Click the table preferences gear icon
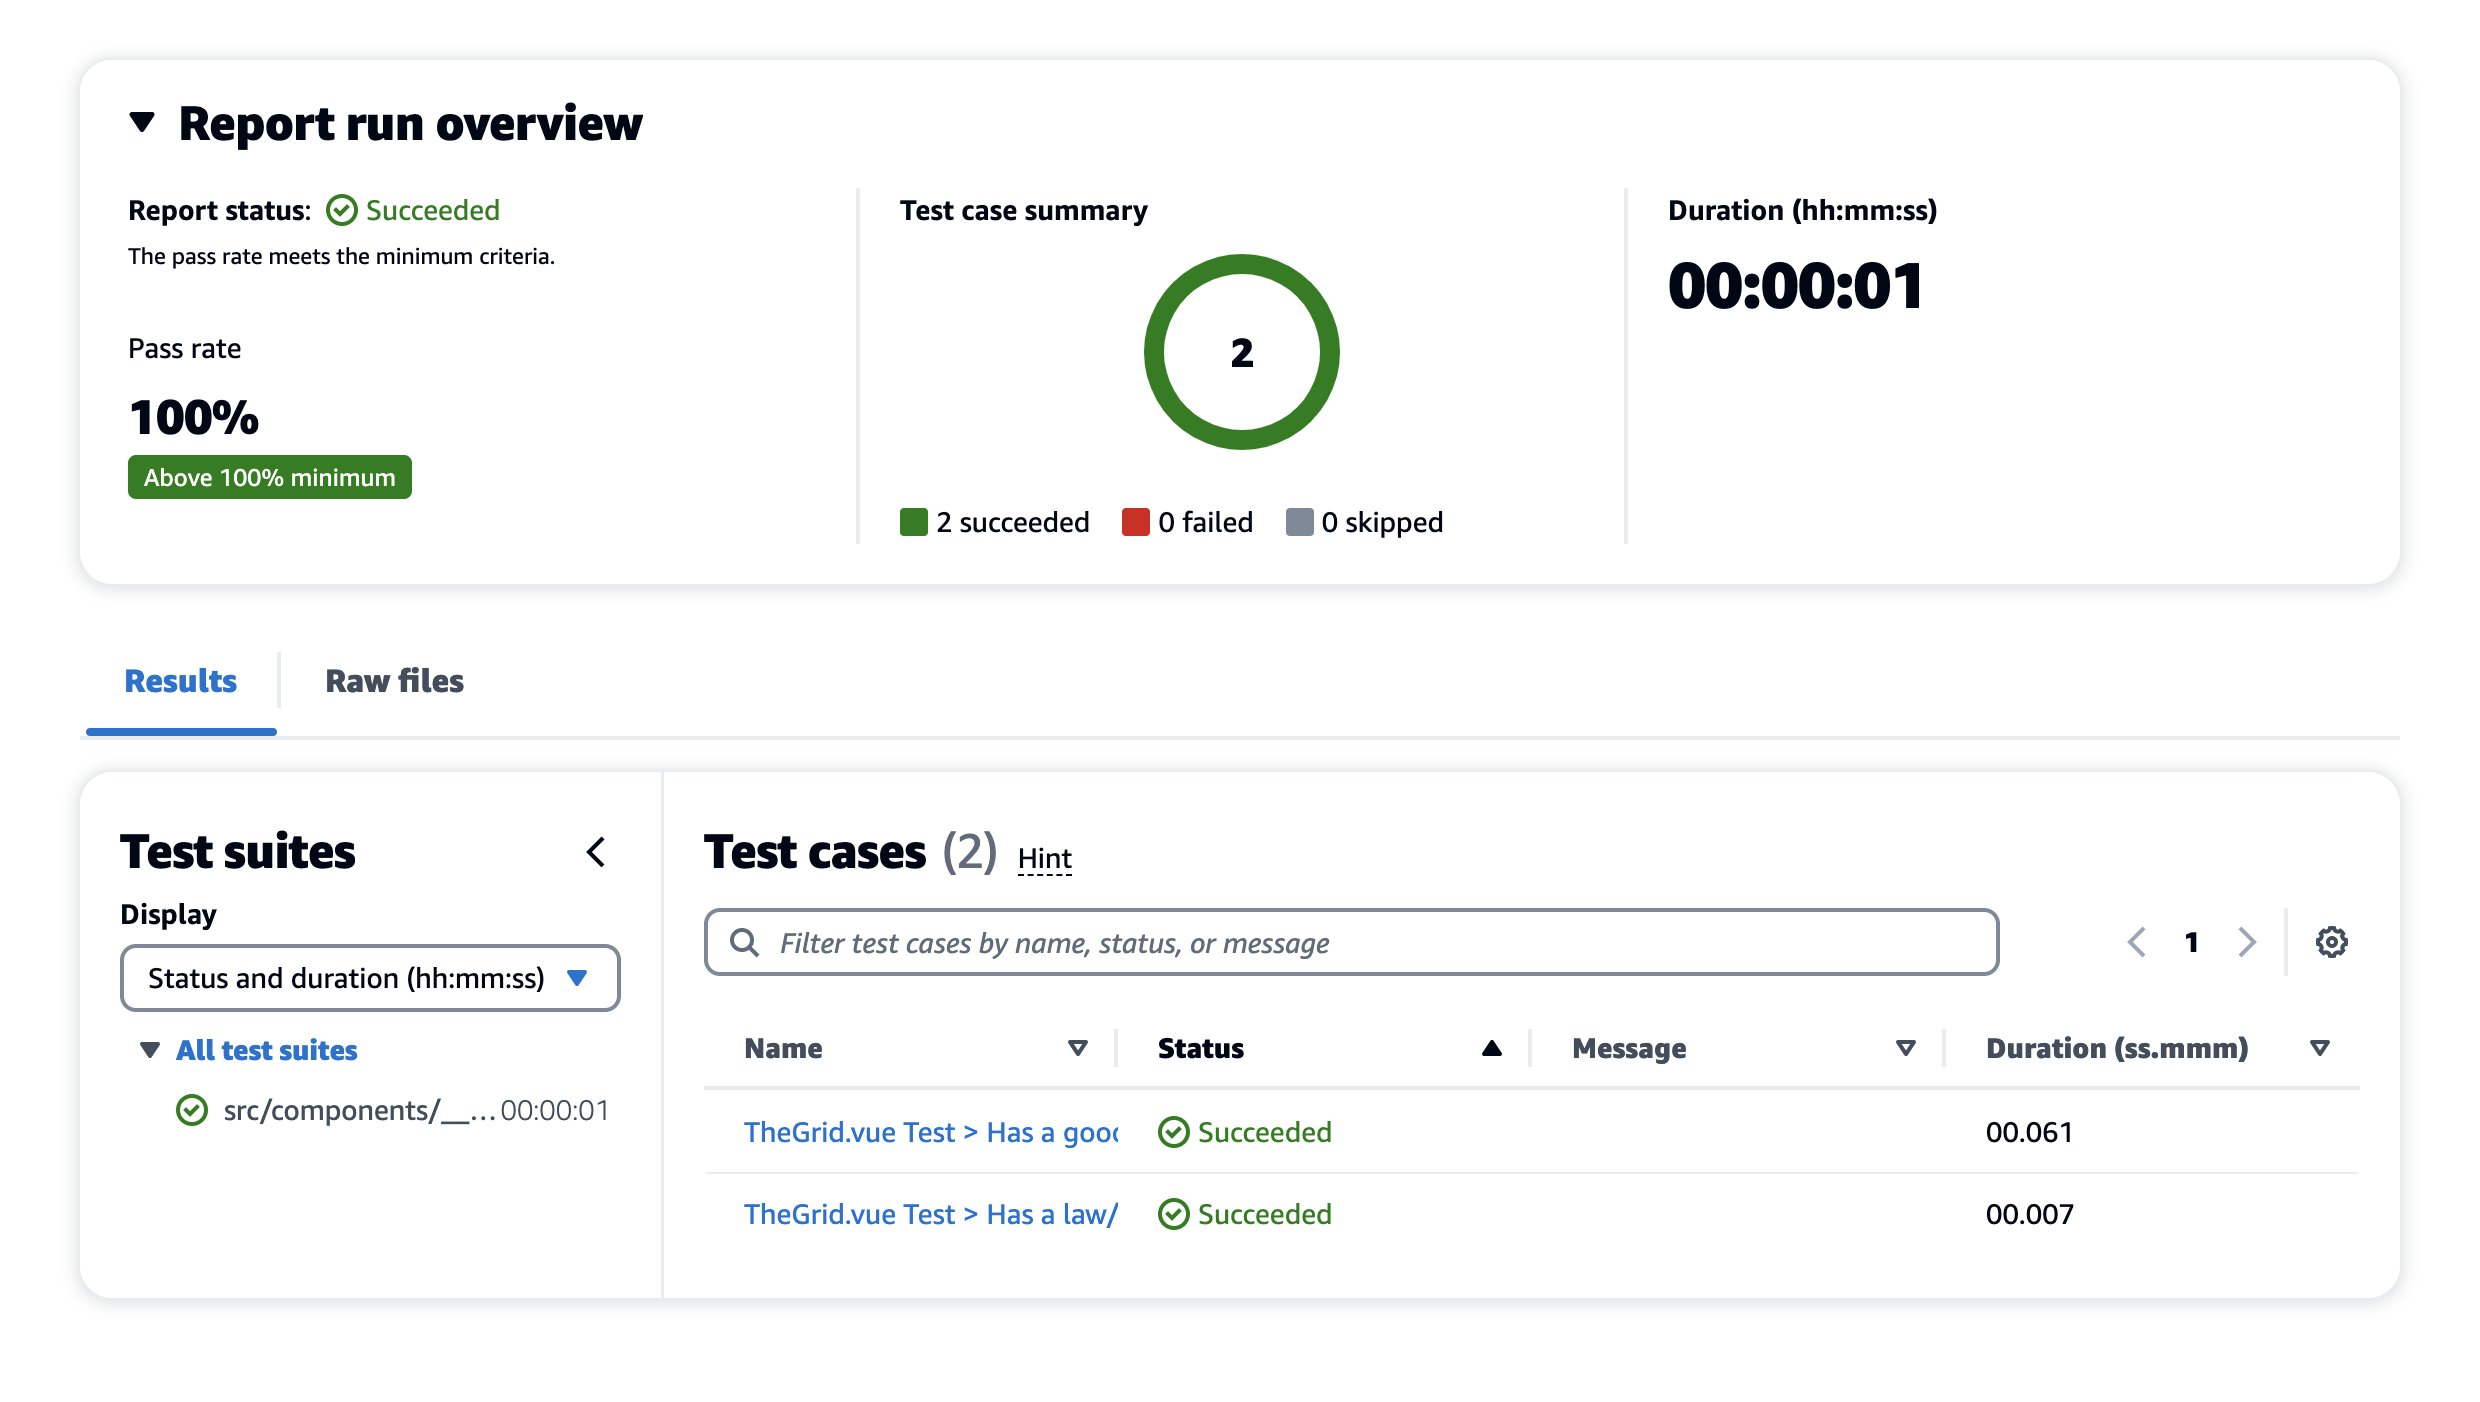This screenshot has height=1402, width=2480. (x=2331, y=941)
